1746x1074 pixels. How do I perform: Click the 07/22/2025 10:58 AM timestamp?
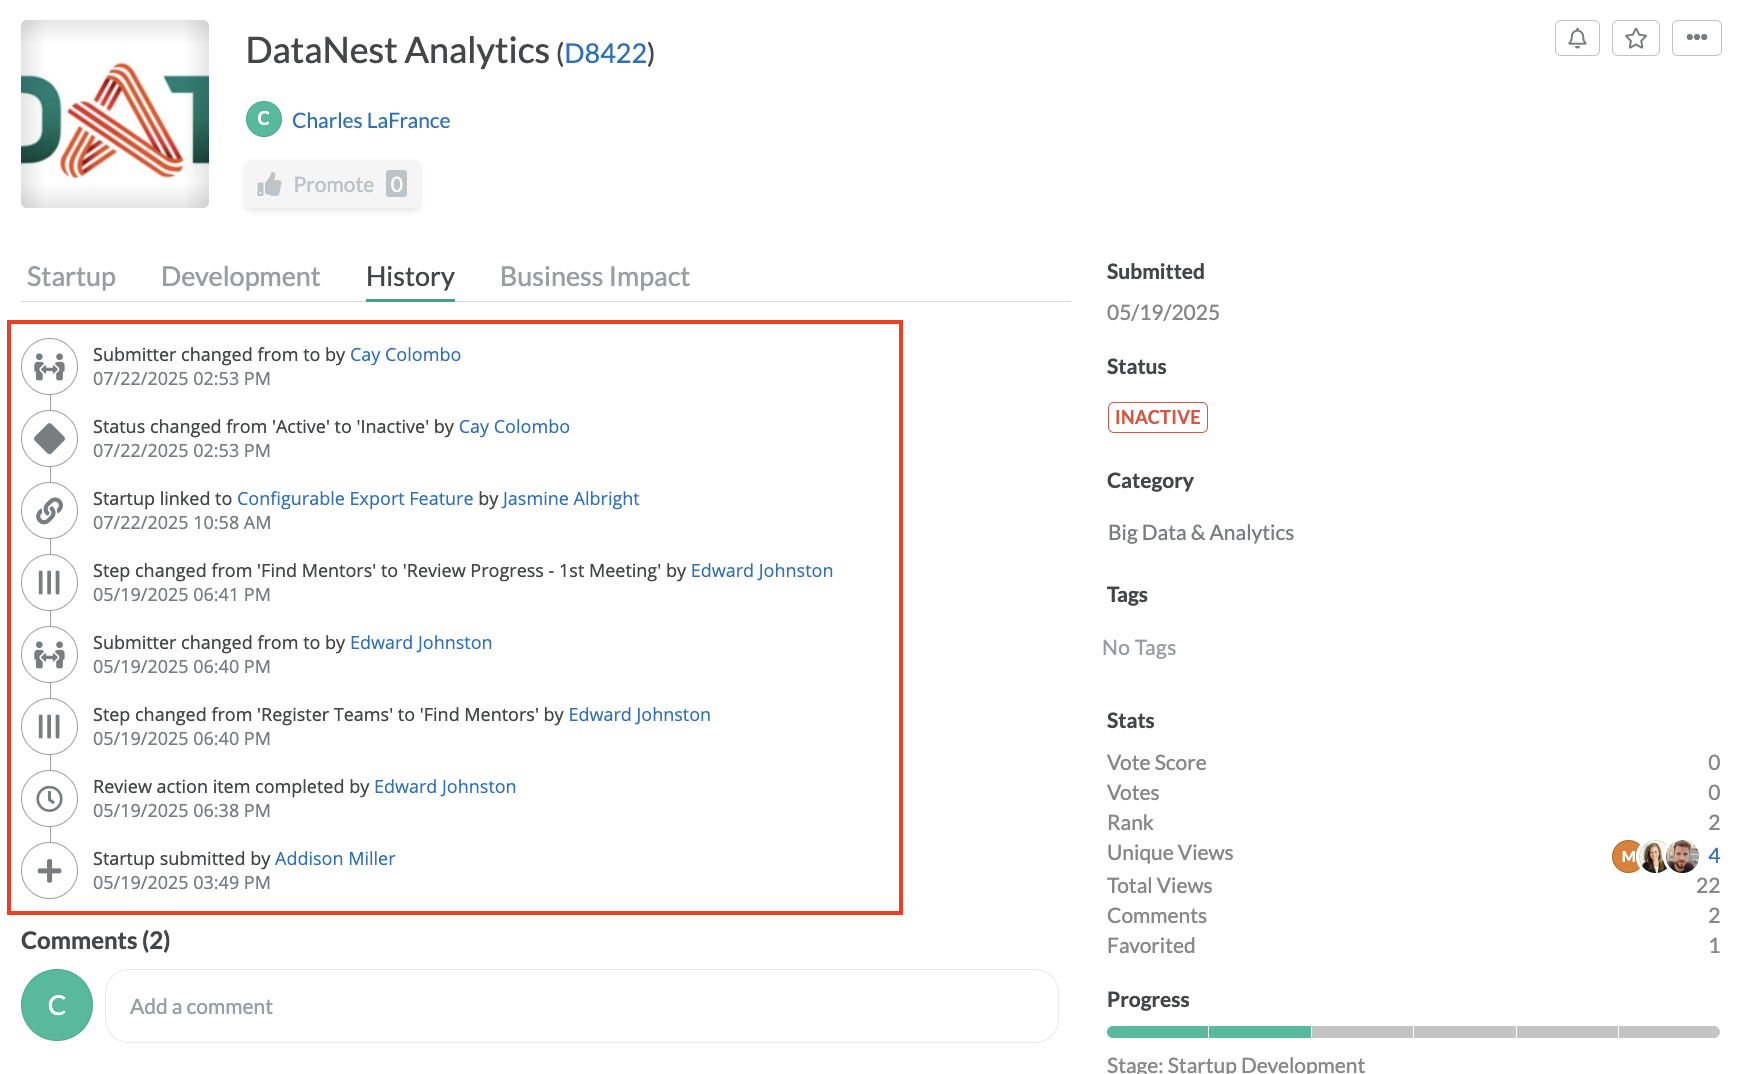(x=182, y=523)
